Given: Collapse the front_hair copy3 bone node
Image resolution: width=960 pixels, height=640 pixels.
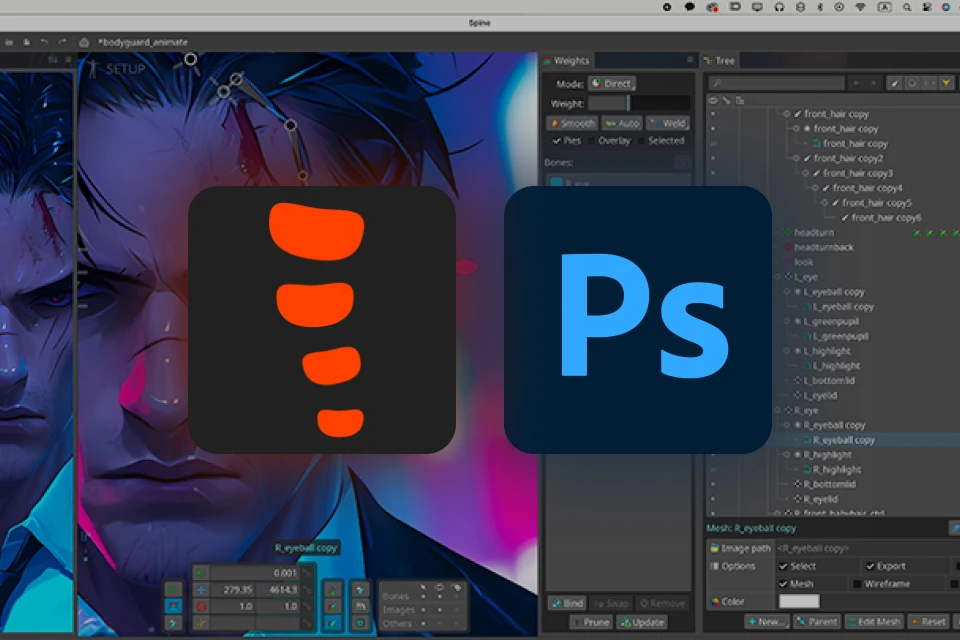Looking at the screenshot, I should (806, 173).
